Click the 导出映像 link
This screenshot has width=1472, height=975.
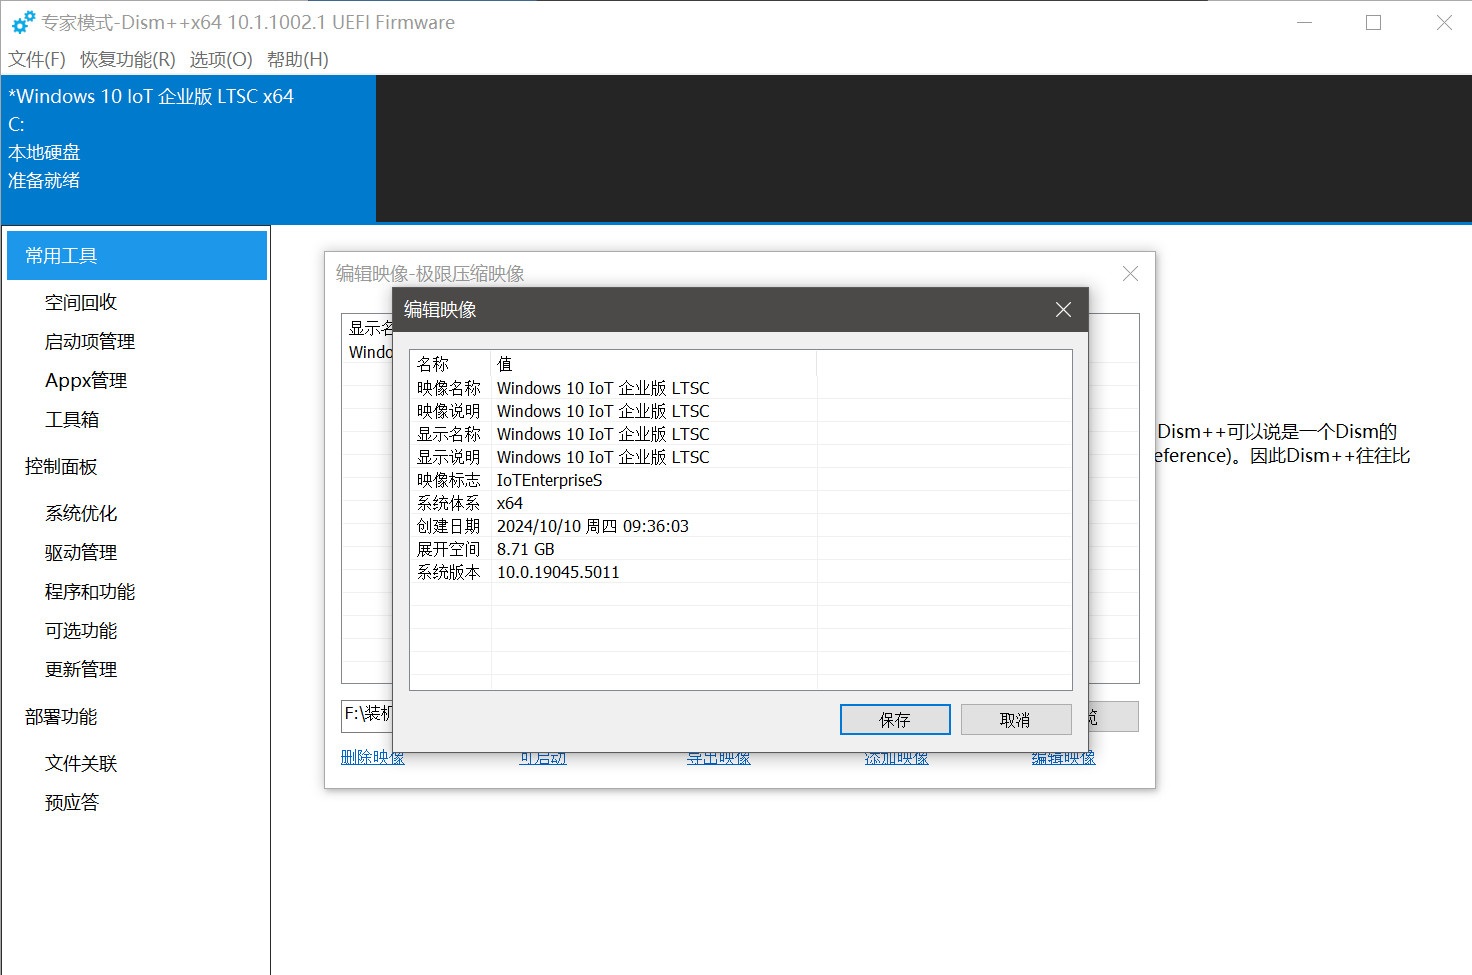(719, 759)
